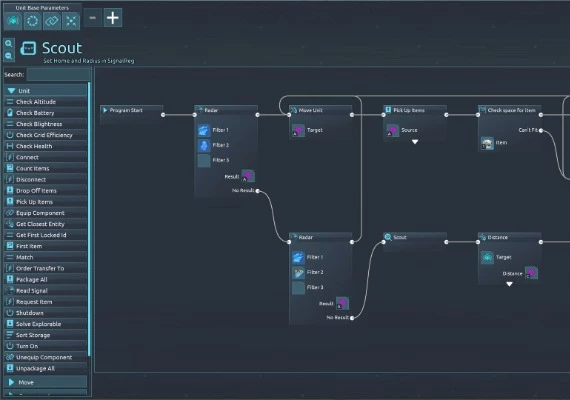The width and height of the screenshot is (570, 400).
Task: Open Filter 1 icon in top Radar node
Action: 204,130
